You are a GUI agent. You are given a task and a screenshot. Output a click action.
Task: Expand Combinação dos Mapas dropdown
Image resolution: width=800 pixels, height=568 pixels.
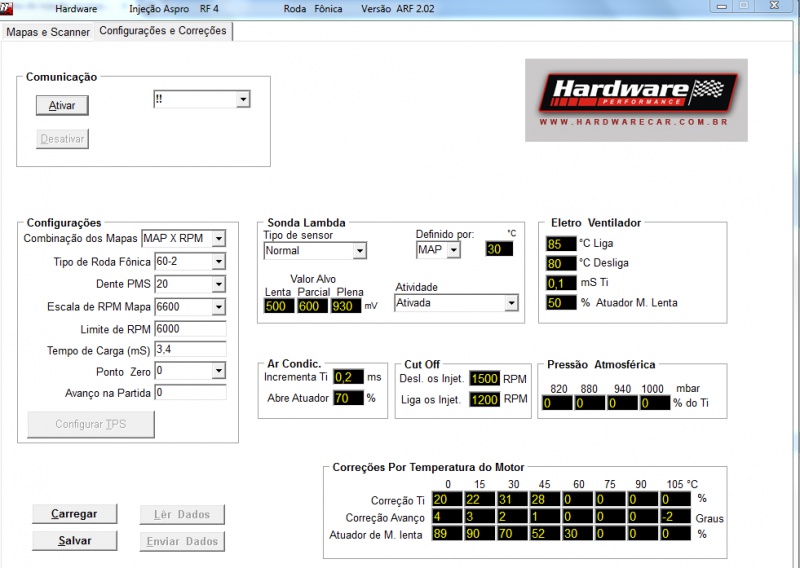[219, 238]
